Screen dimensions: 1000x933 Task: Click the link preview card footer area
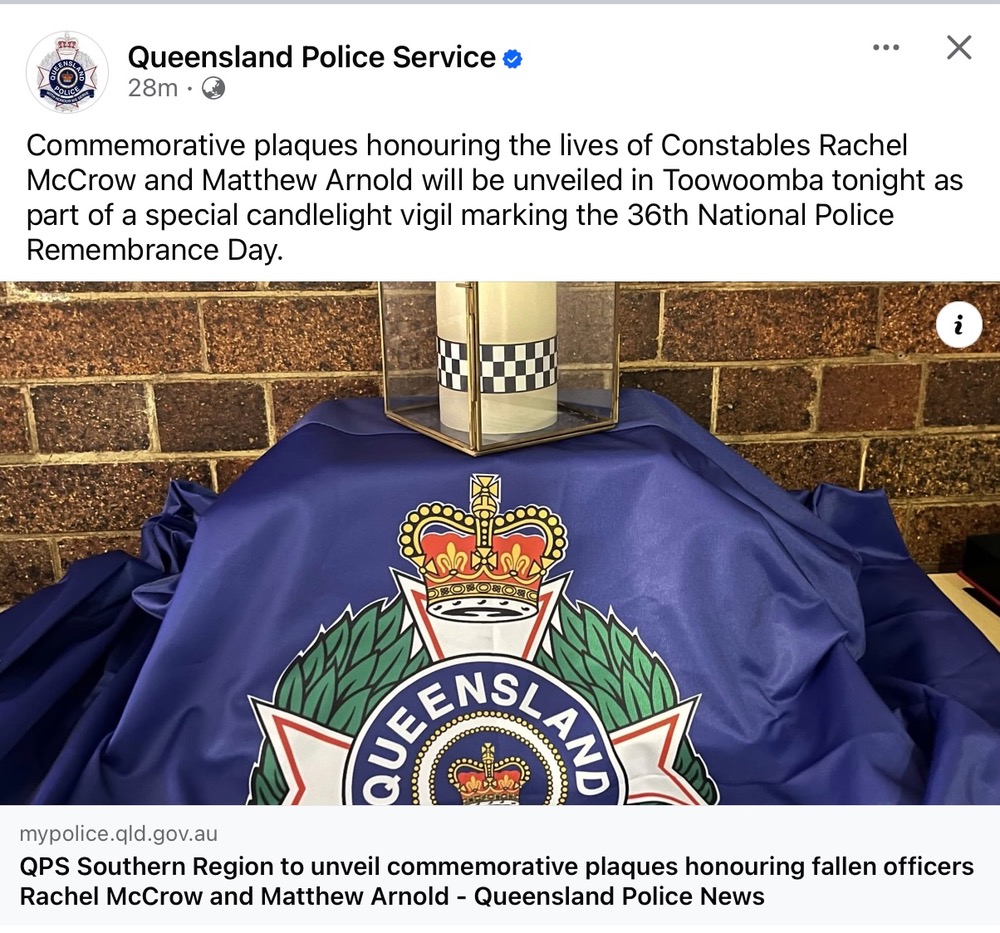click(x=500, y=865)
